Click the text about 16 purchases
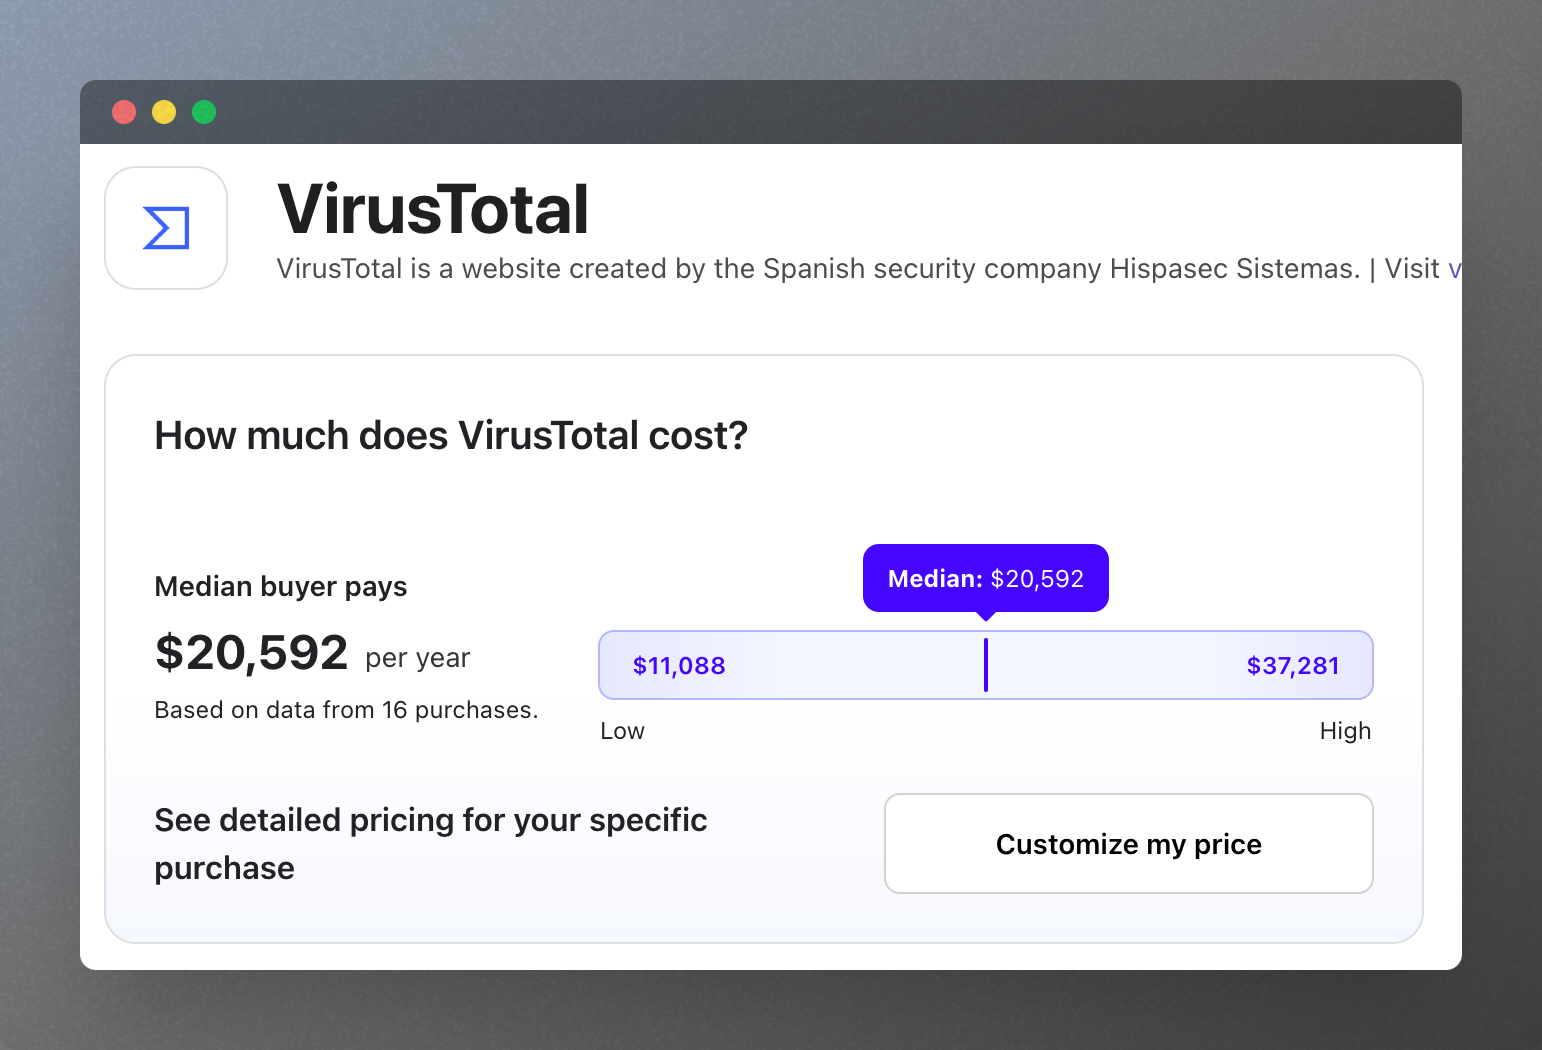Image resolution: width=1542 pixels, height=1050 pixels. coord(345,709)
